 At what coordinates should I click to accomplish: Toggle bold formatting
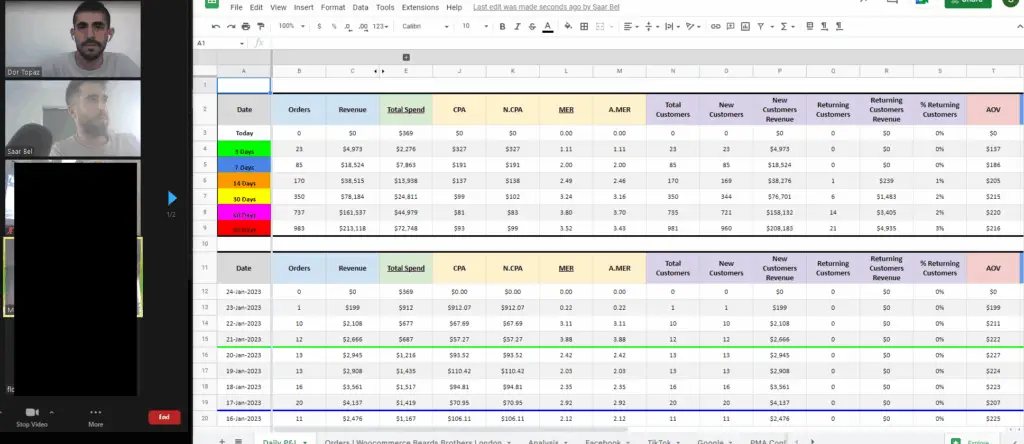[502, 26]
